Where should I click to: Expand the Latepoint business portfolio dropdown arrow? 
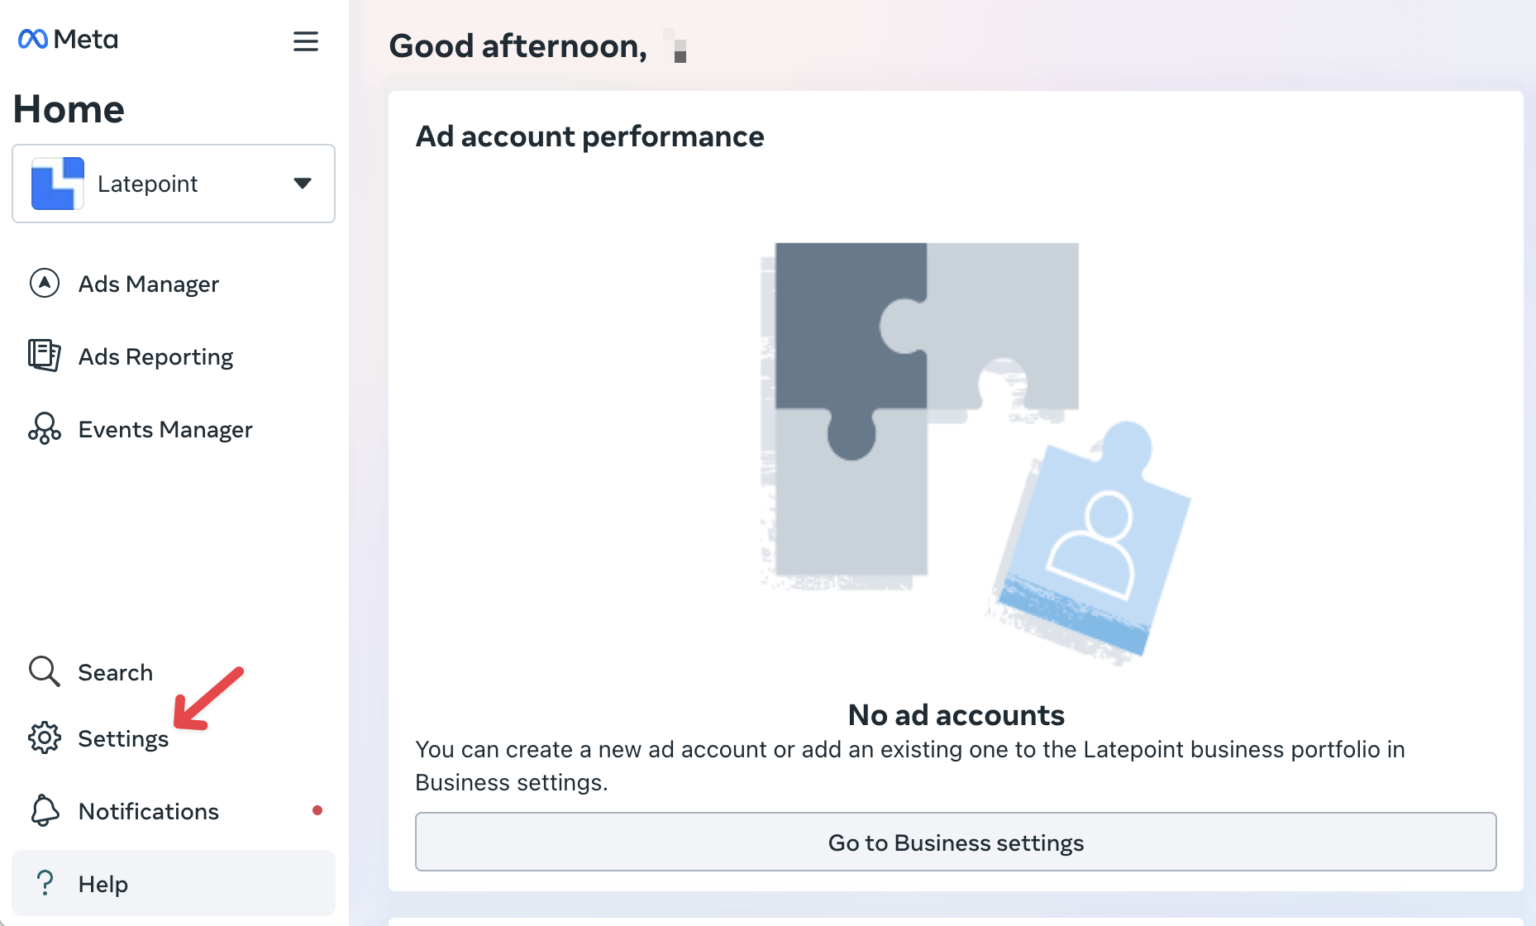[302, 183]
